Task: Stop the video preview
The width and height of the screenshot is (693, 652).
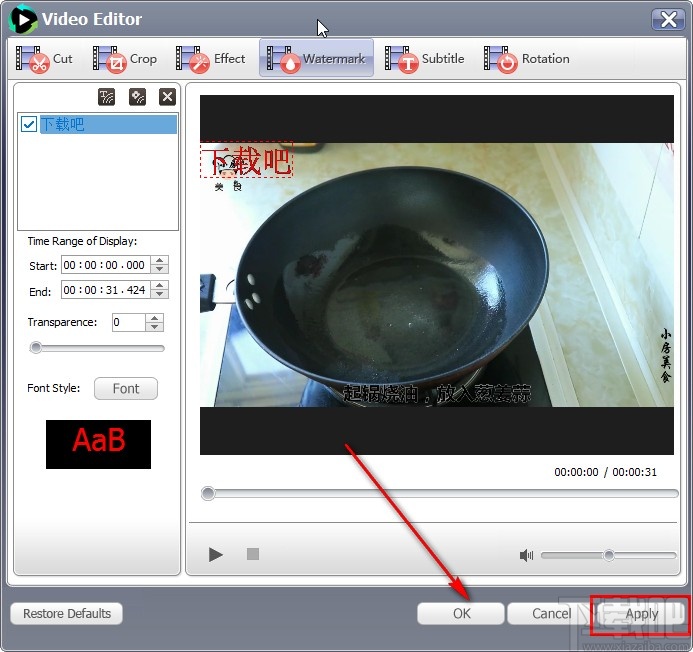Action: [x=253, y=554]
